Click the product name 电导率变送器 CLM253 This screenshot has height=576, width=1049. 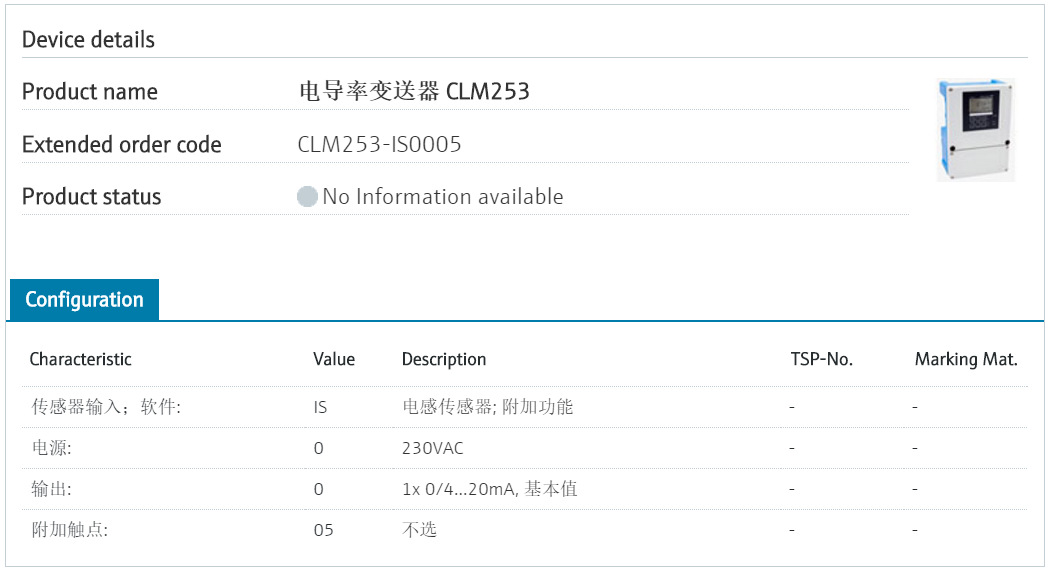414,91
